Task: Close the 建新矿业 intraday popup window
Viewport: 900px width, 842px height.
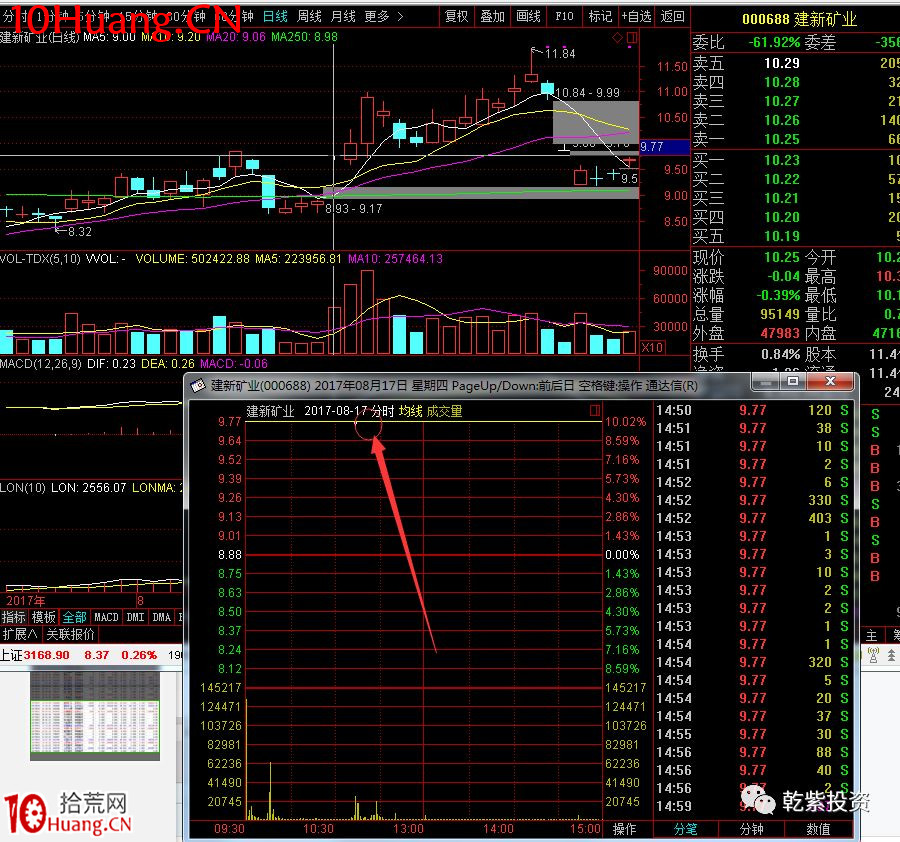Action: (x=830, y=382)
